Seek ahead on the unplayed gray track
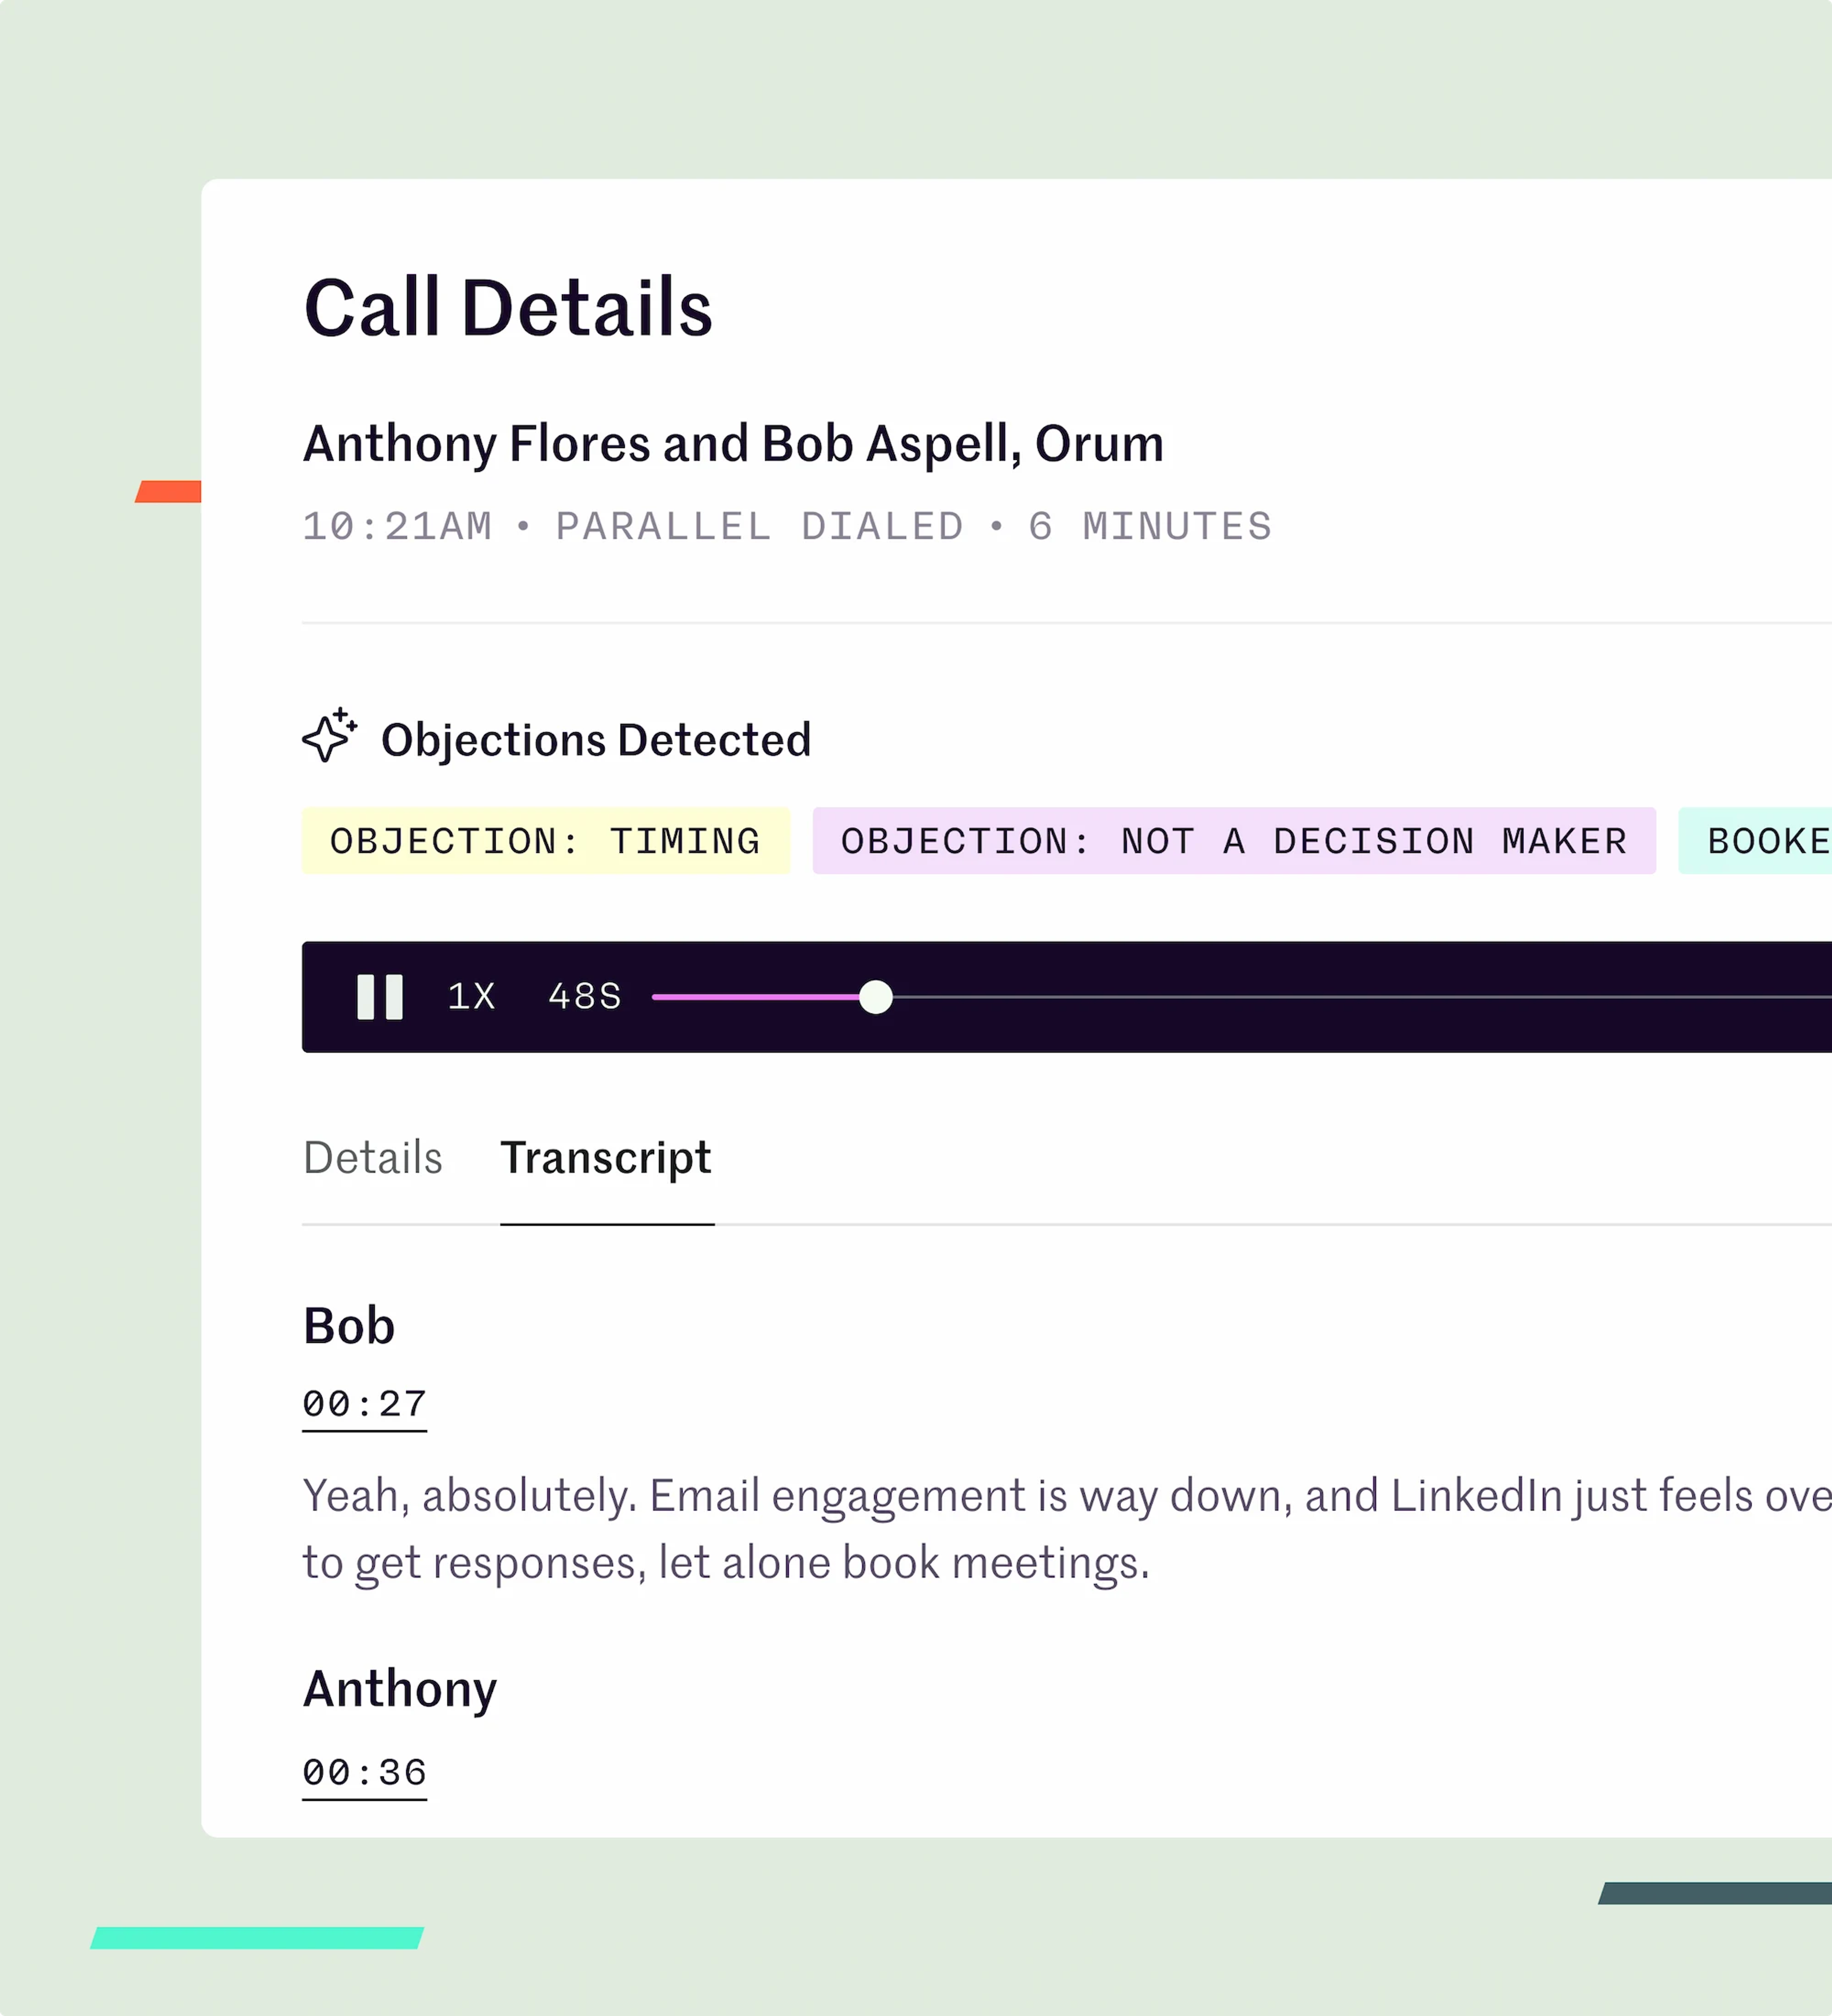Viewport: 1832px width, 2016px height. click(1300, 997)
